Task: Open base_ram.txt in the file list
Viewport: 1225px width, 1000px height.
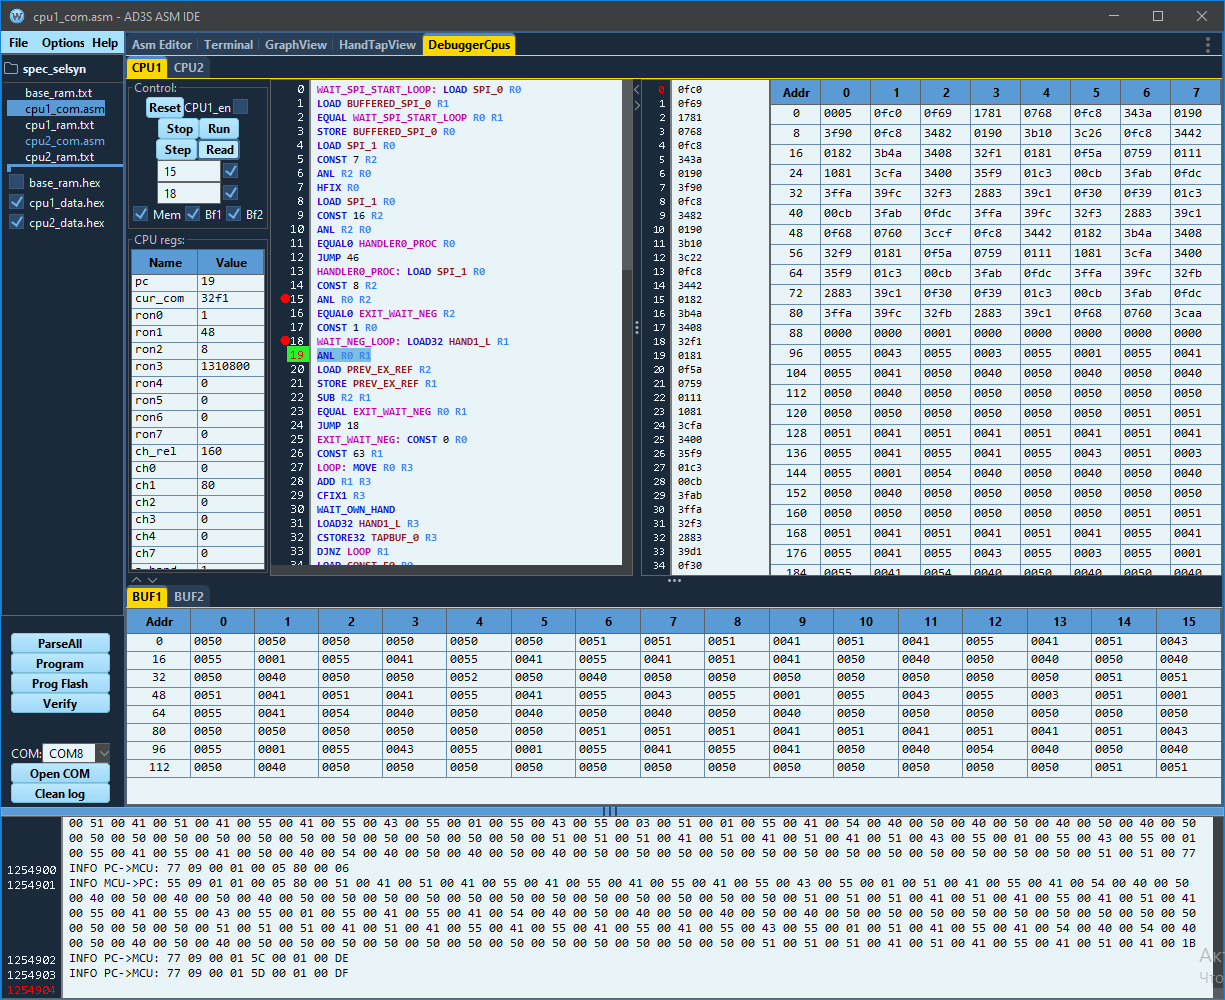Action: click(x=59, y=93)
